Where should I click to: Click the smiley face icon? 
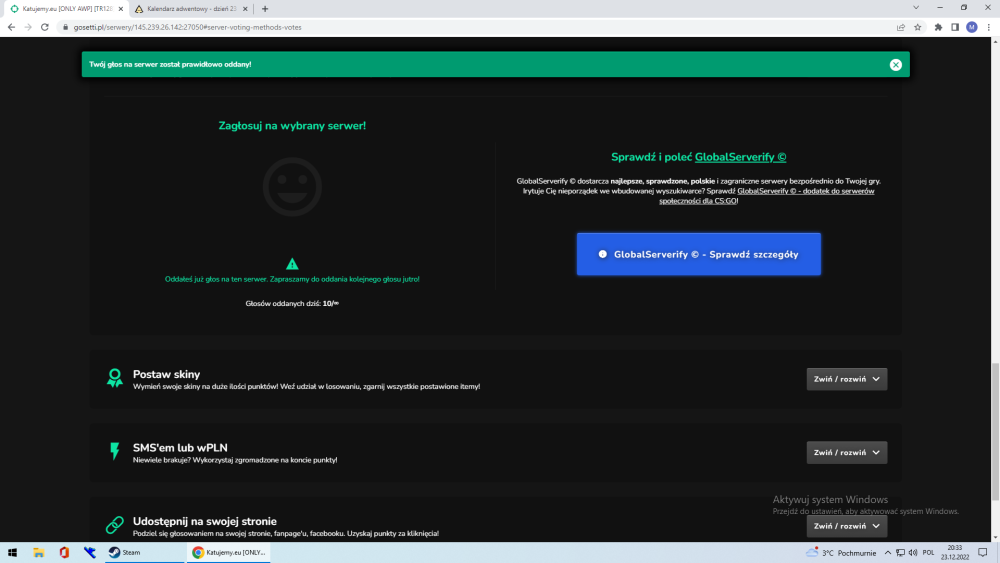[292, 187]
